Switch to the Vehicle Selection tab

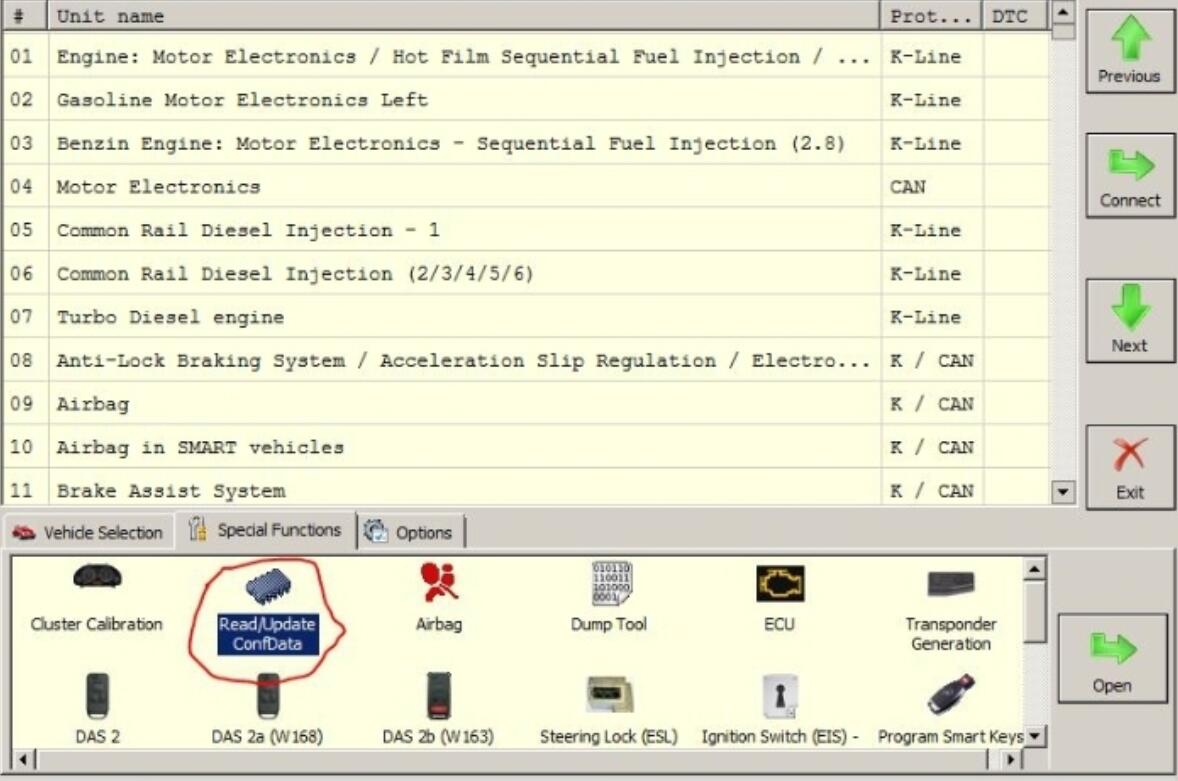(90, 533)
